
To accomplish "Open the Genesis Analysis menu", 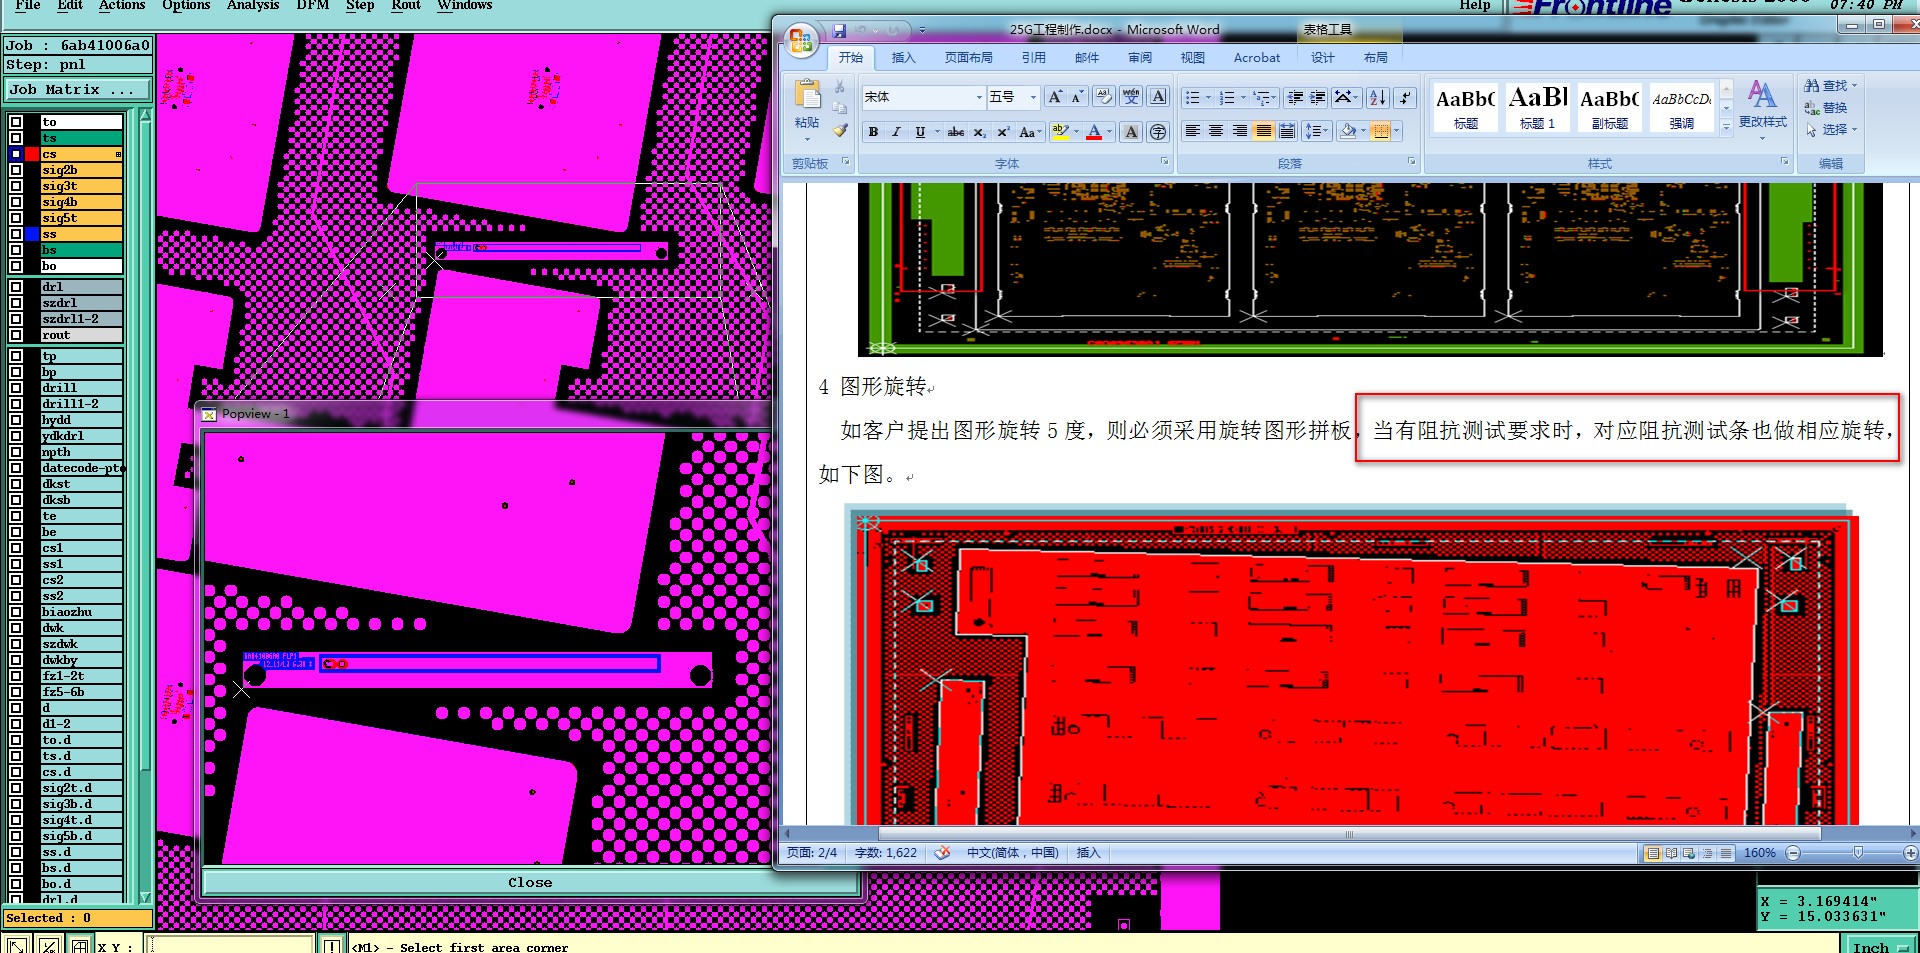I will (253, 5).
